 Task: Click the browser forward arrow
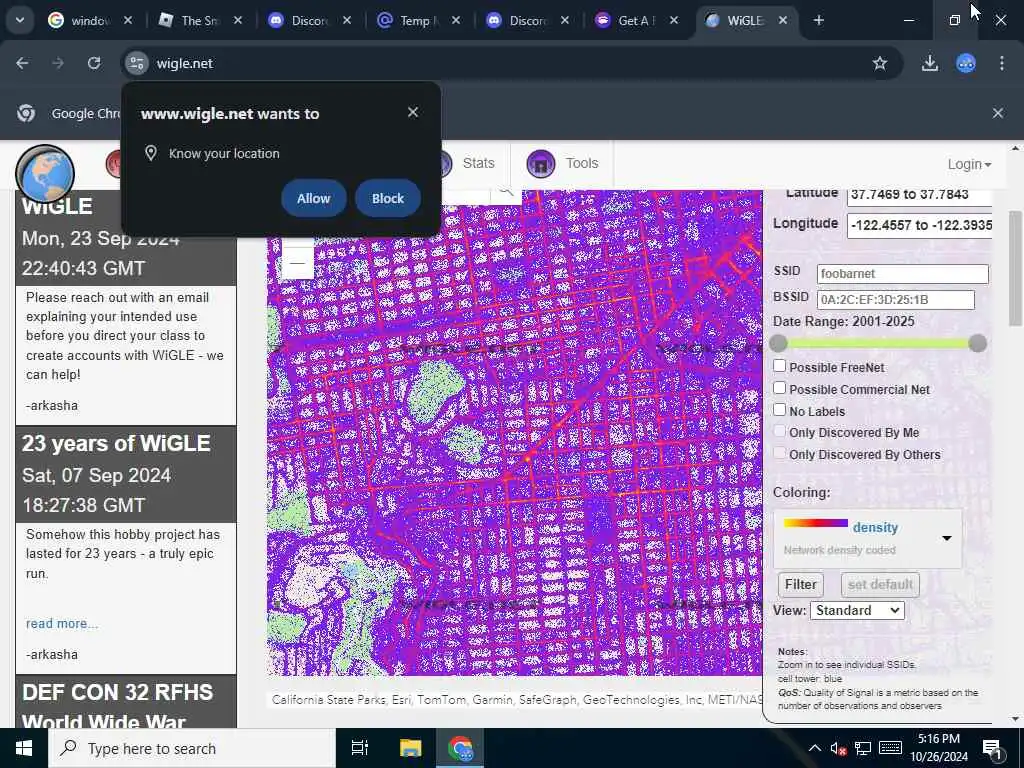[x=58, y=63]
